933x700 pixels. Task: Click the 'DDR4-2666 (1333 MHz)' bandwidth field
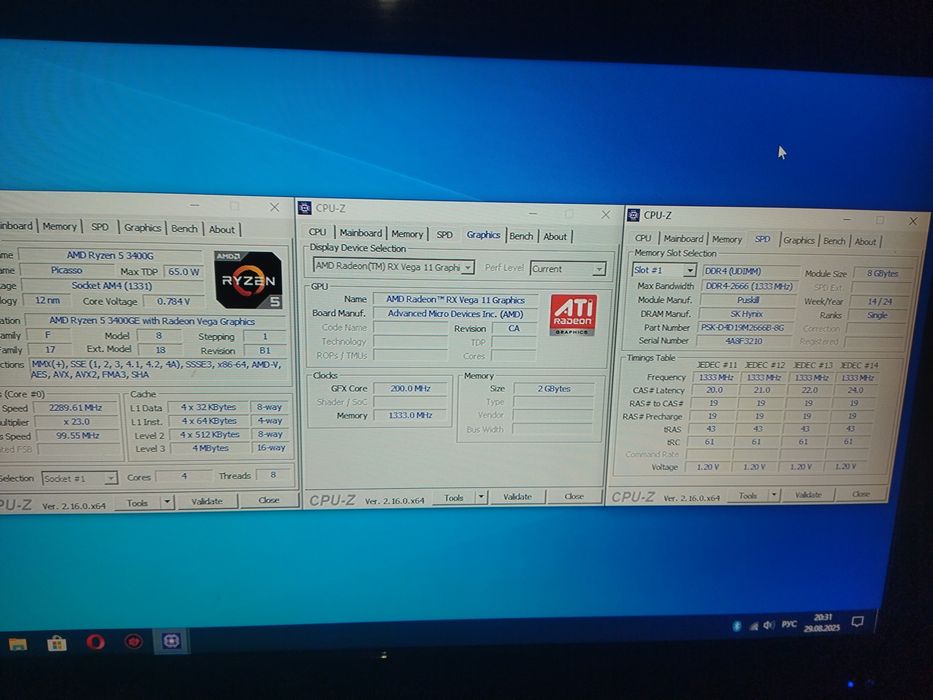(749, 286)
